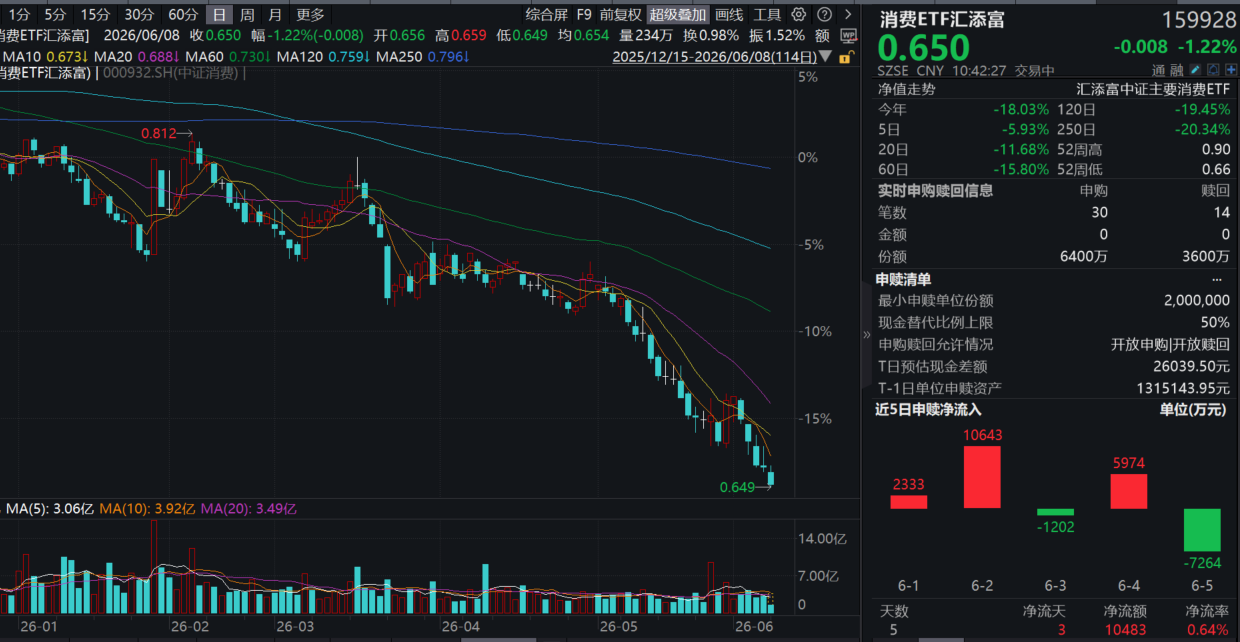Open the help question mark icon

click(823, 15)
